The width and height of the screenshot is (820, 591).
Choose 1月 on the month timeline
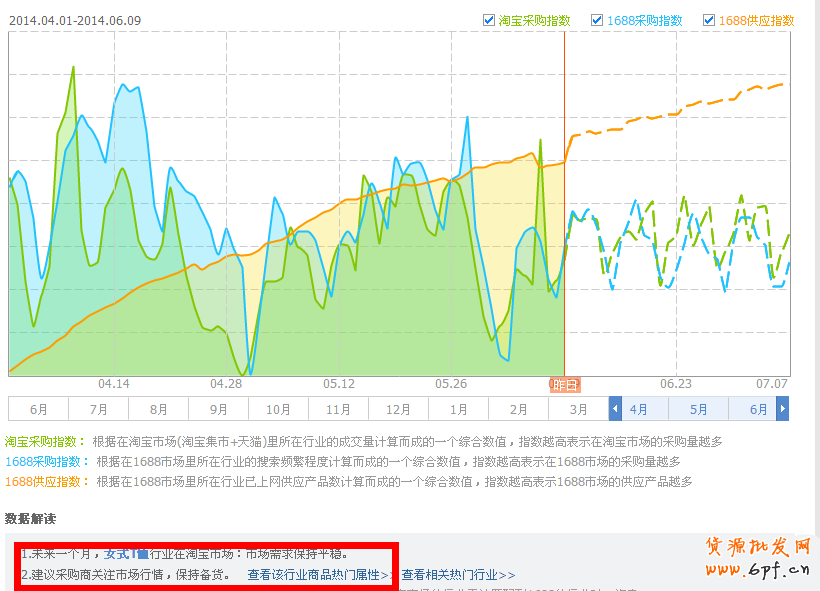tap(458, 409)
